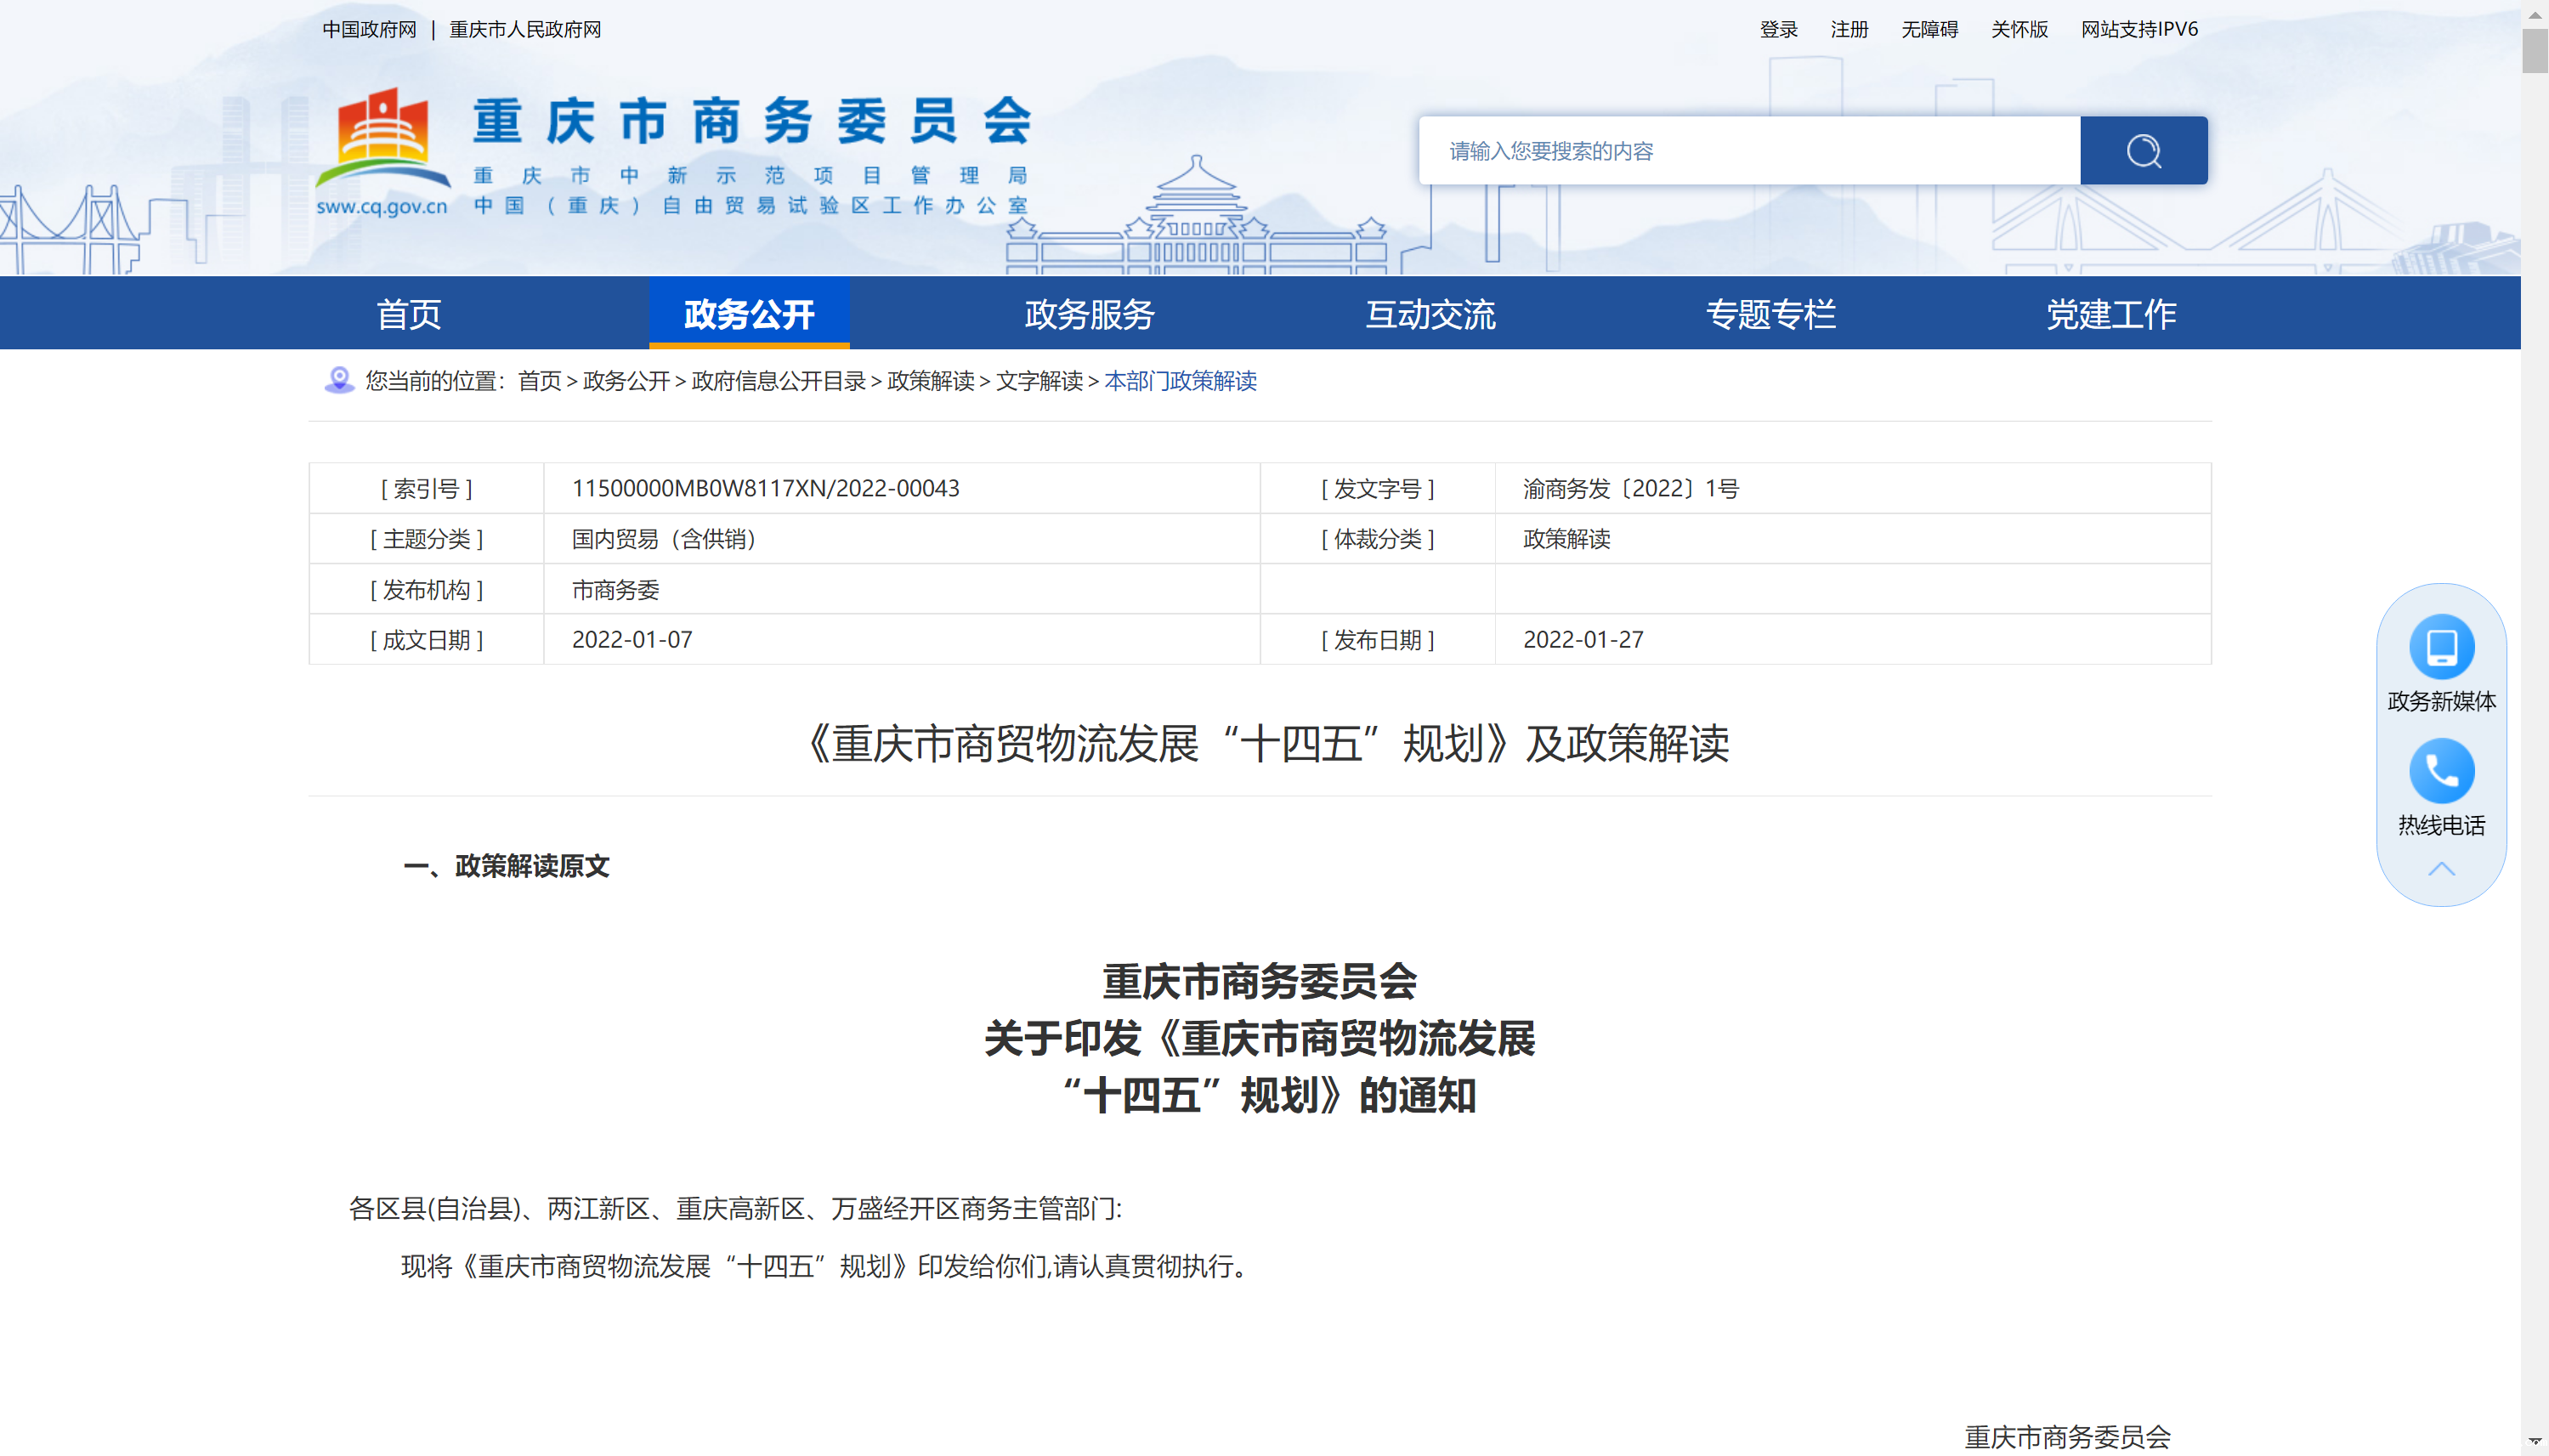The height and width of the screenshot is (1456, 2549).
Task: Open the 中国政府网 link
Action: pyautogui.click(x=369, y=29)
